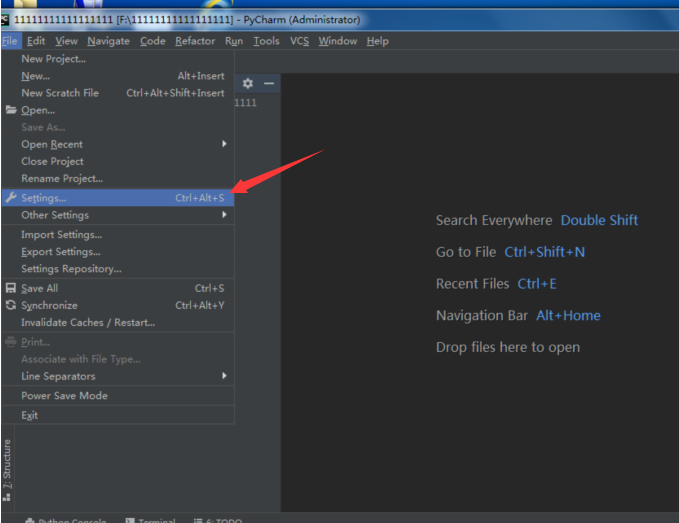This screenshot has width=679, height=523.
Task: Open the Refactor menu
Action: pos(195,41)
